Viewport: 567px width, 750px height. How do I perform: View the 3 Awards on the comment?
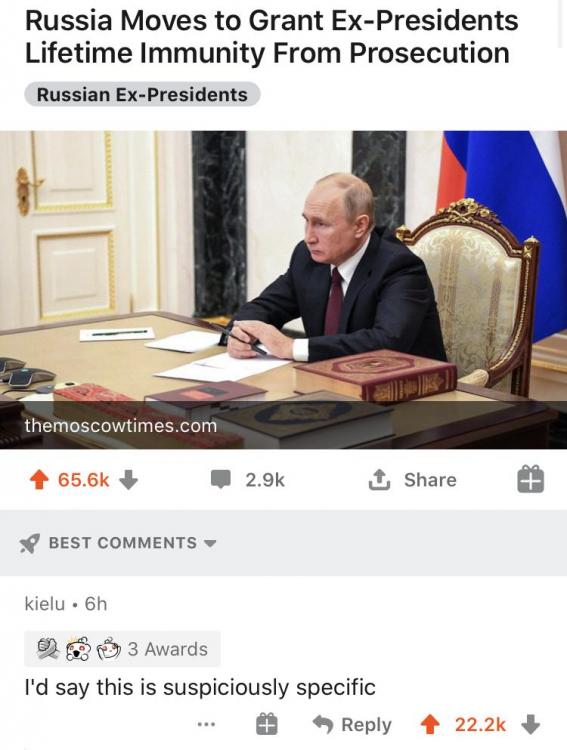[x=122, y=649]
